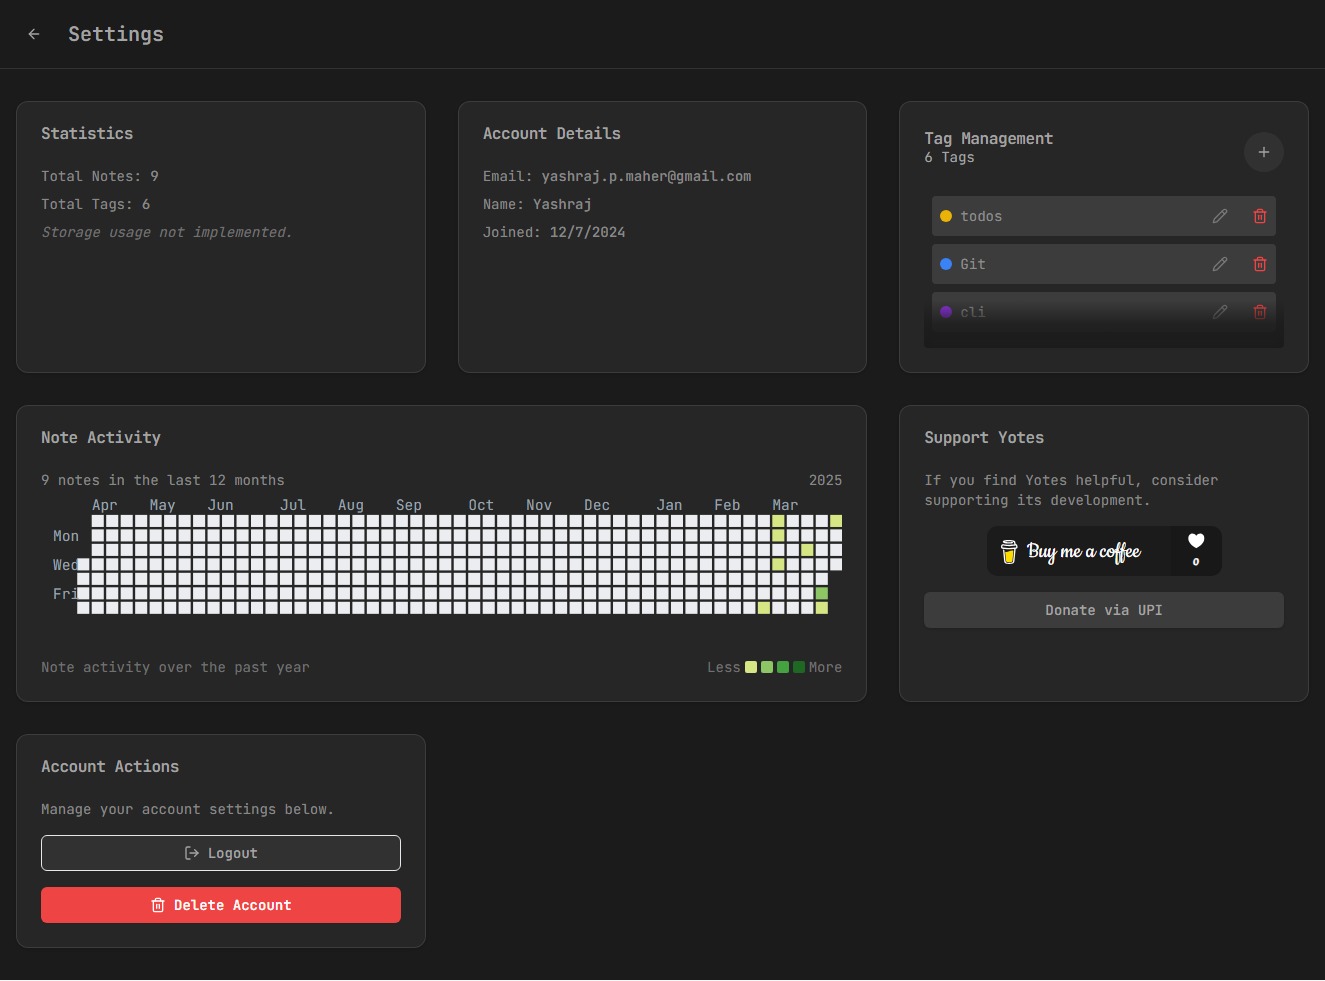This screenshot has height=981, width=1325.
Task: Open the Donate via UPI option
Action: [1104, 610]
